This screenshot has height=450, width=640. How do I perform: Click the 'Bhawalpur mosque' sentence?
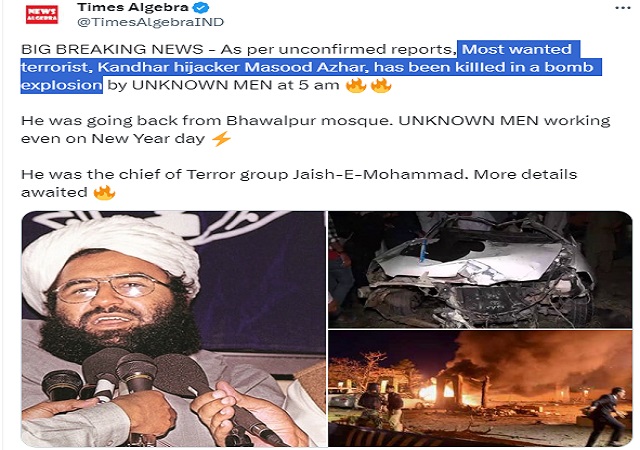click(206, 121)
